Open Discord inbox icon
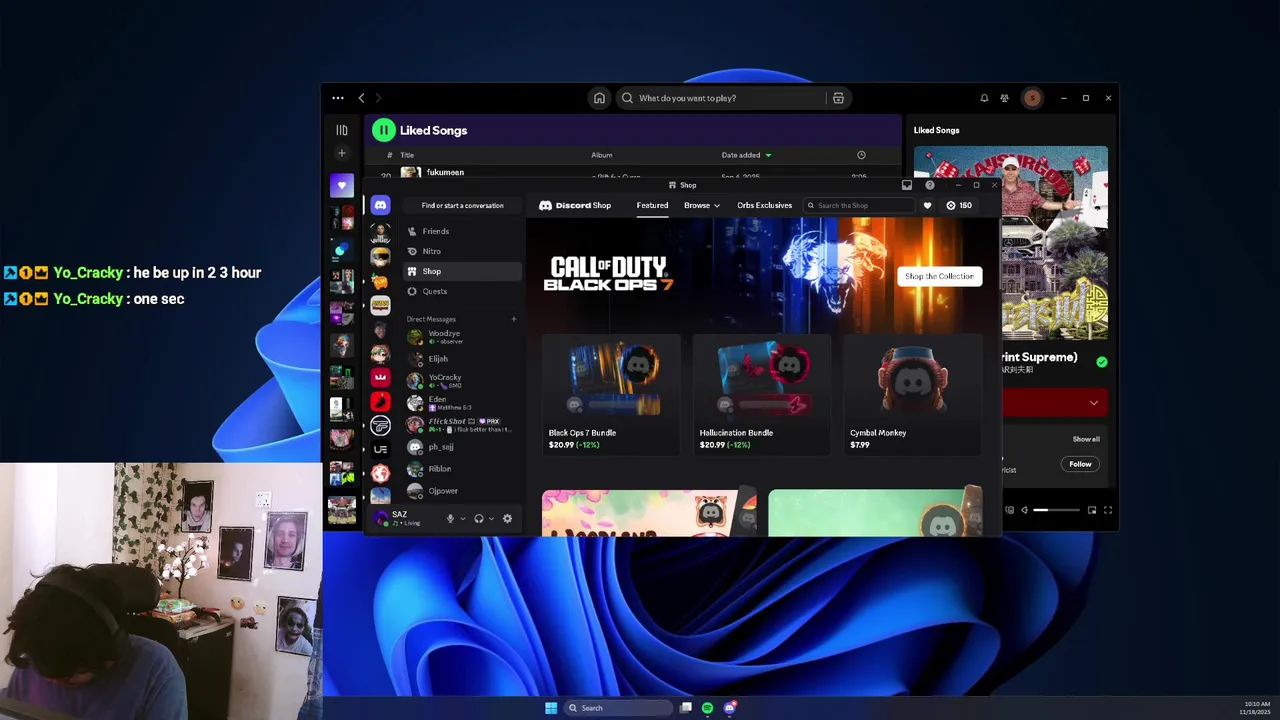The image size is (1280, 720). click(907, 185)
